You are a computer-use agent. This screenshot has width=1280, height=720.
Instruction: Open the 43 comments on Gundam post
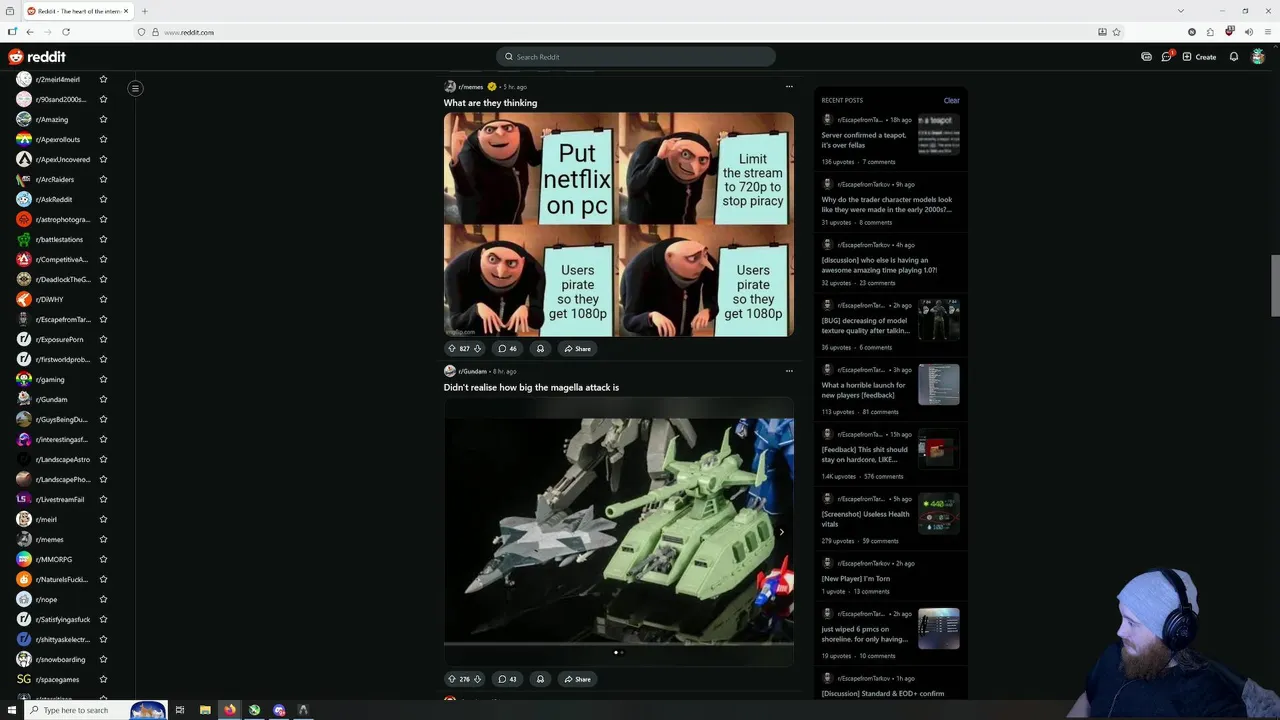(x=508, y=679)
